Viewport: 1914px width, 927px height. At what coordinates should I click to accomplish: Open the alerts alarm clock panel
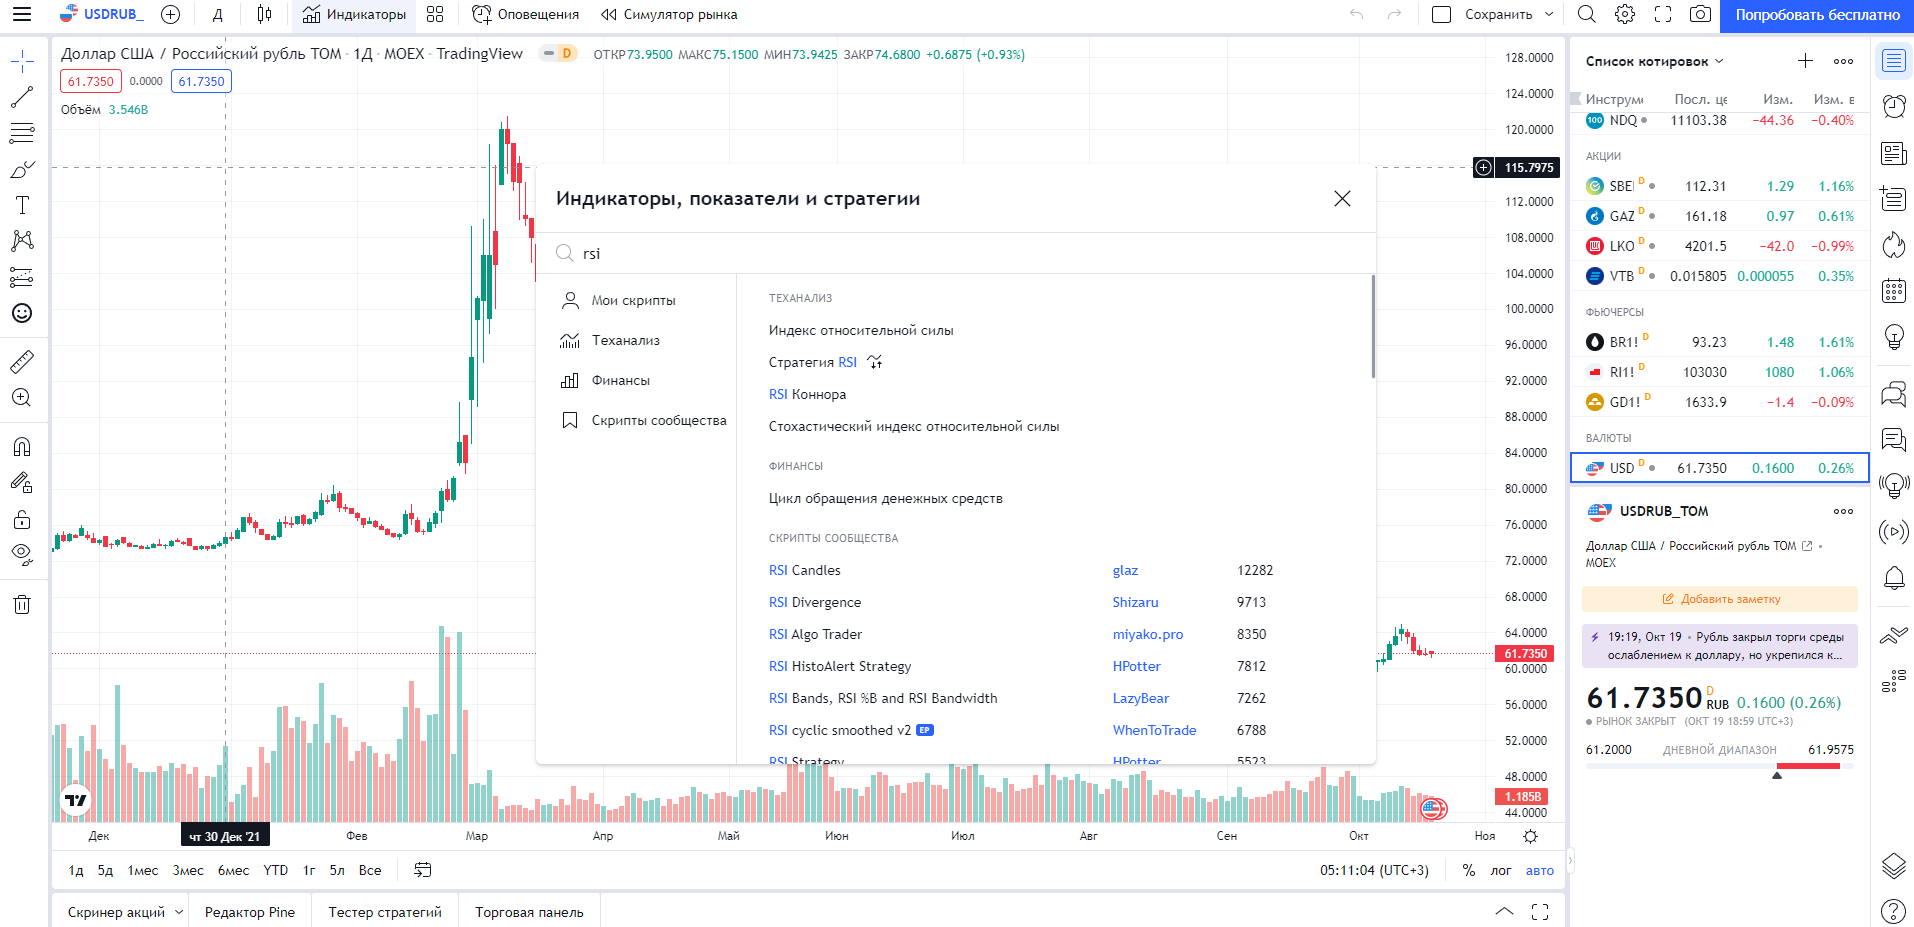(x=1894, y=106)
